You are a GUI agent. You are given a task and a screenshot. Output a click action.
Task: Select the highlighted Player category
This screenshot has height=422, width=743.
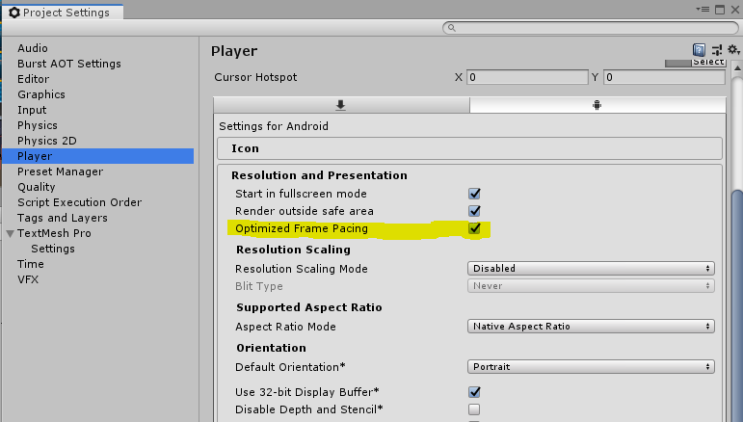coord(98,156)
